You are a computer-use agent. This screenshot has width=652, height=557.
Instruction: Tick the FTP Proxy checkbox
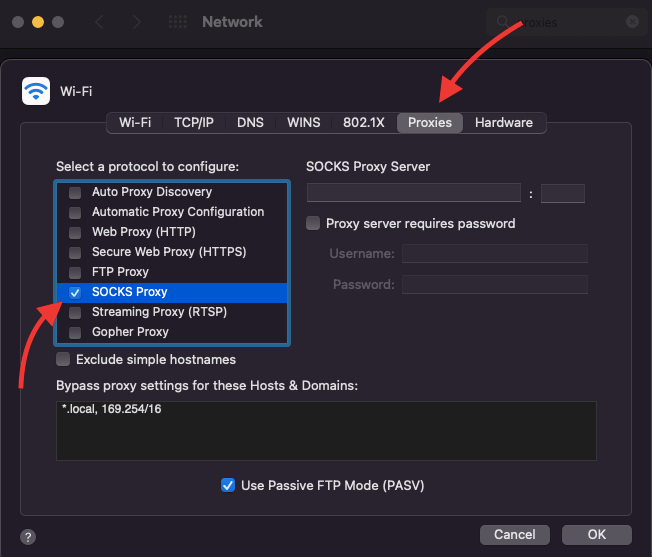click(x=75, y=272)
